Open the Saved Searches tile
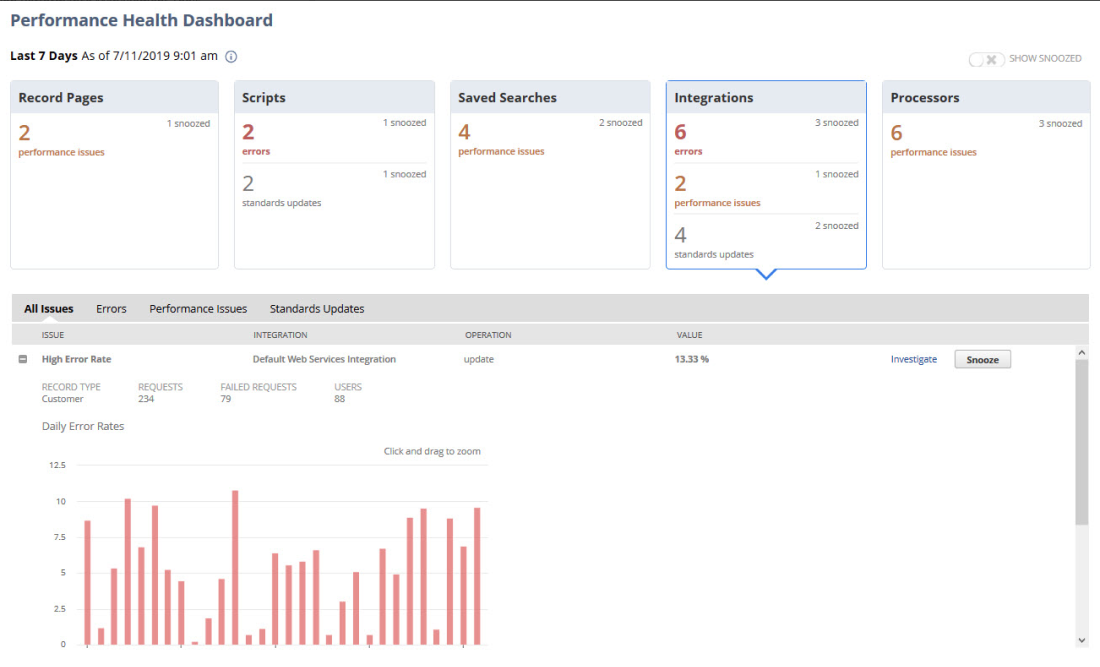Screen dimensions: 1100x667 click(x=550, y=98)
